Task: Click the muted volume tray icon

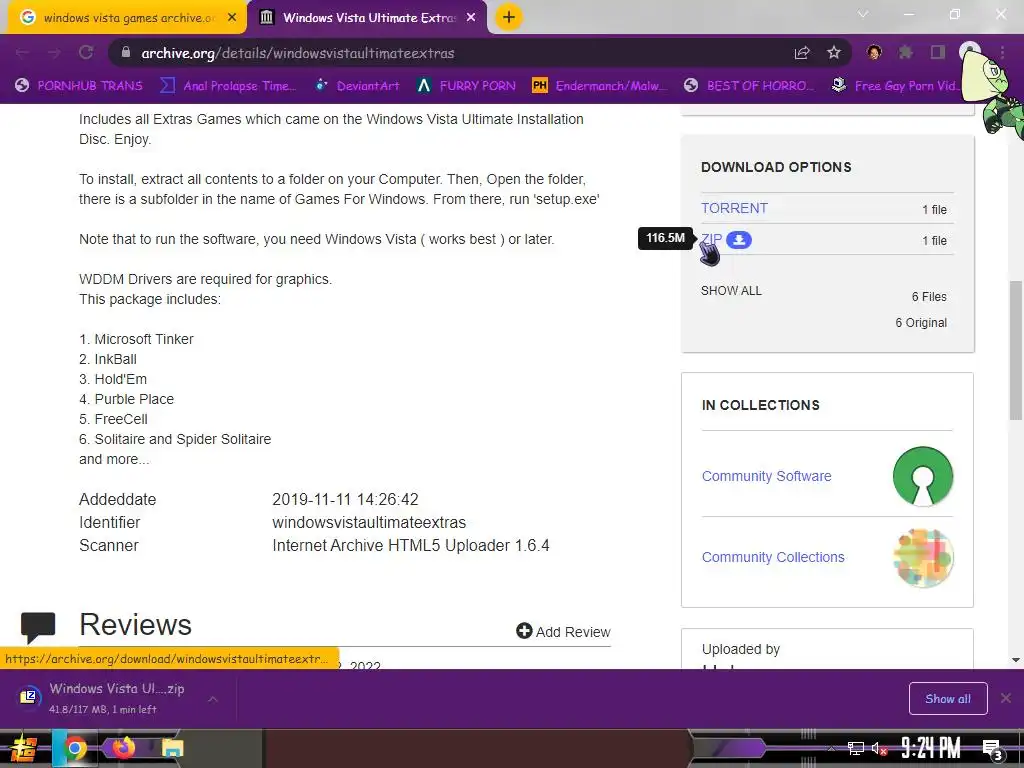Action: pos(879,748)
